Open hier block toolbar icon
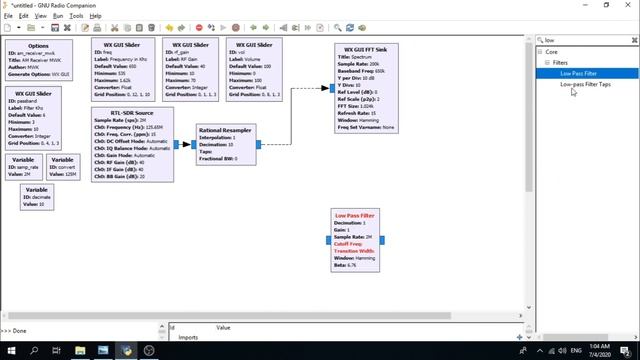Image resolution: width=640 pixels, height=360 pixels. (362, 28)
